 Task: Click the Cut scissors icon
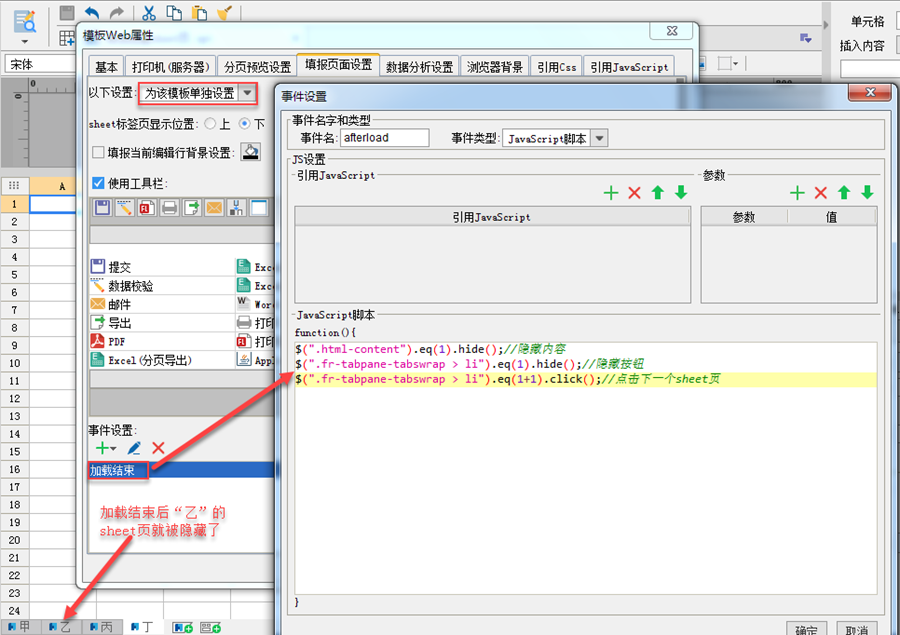click(149, 13)
